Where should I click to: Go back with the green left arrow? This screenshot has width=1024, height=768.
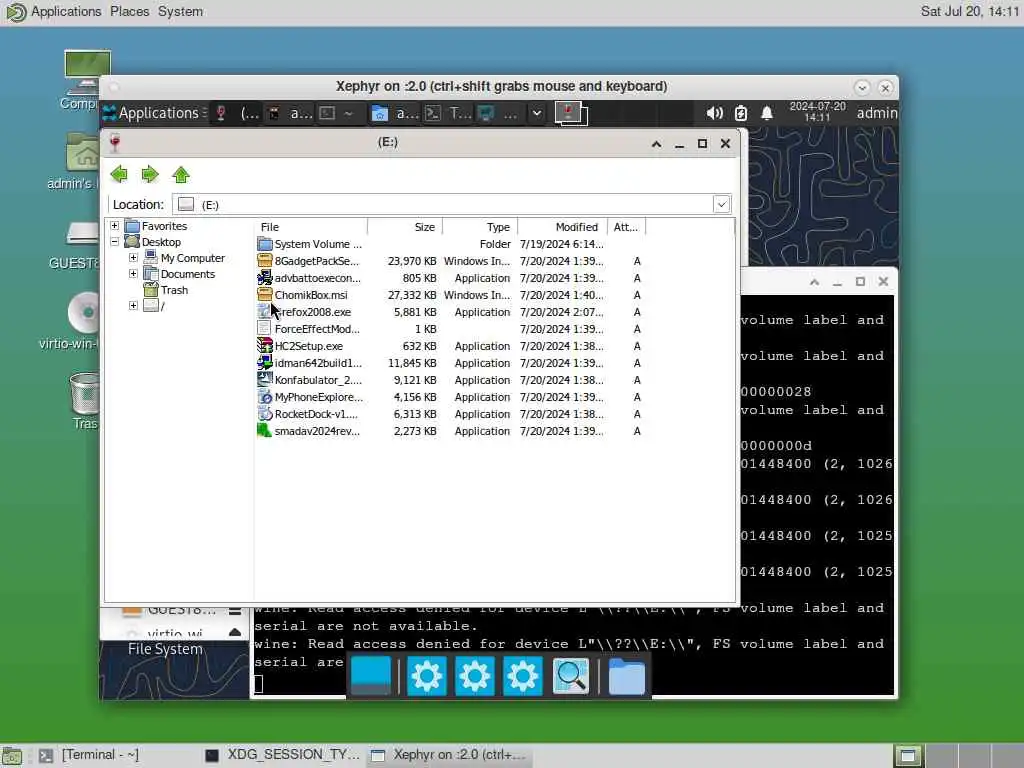click(119, 174)
